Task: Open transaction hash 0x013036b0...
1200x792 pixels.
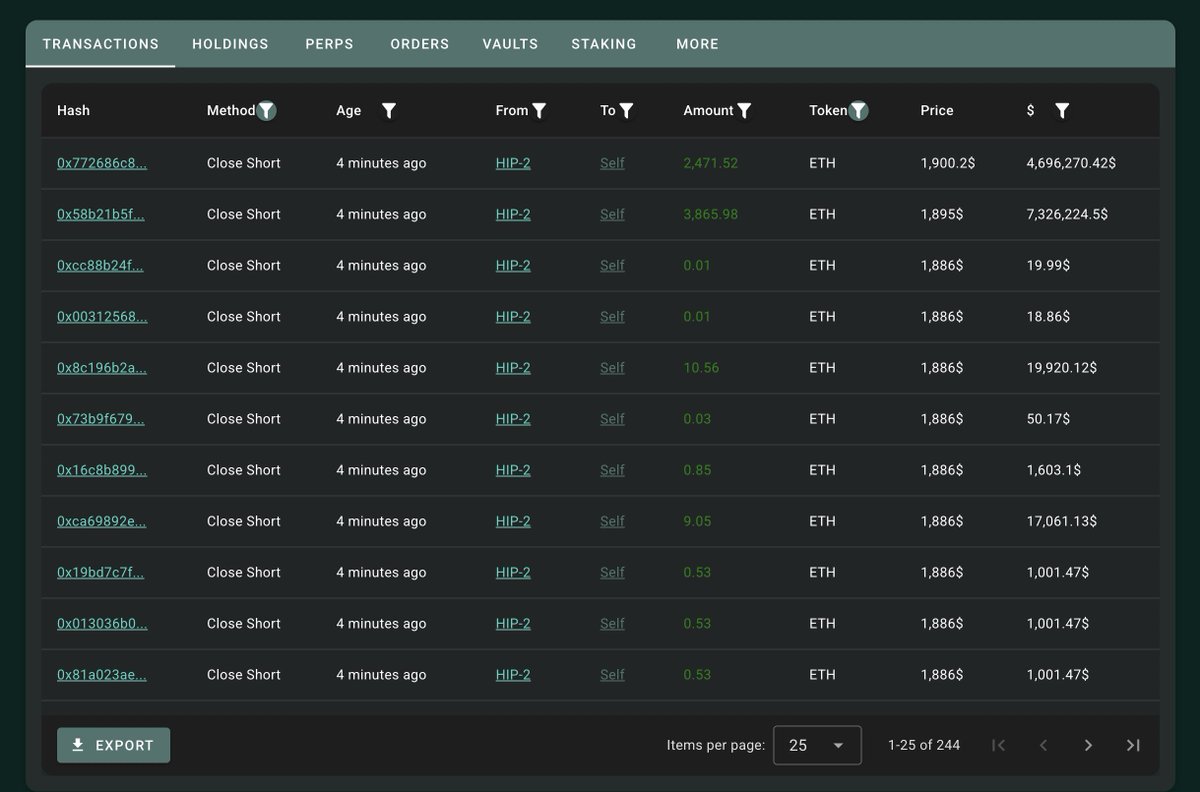Action: click(102, 623)
